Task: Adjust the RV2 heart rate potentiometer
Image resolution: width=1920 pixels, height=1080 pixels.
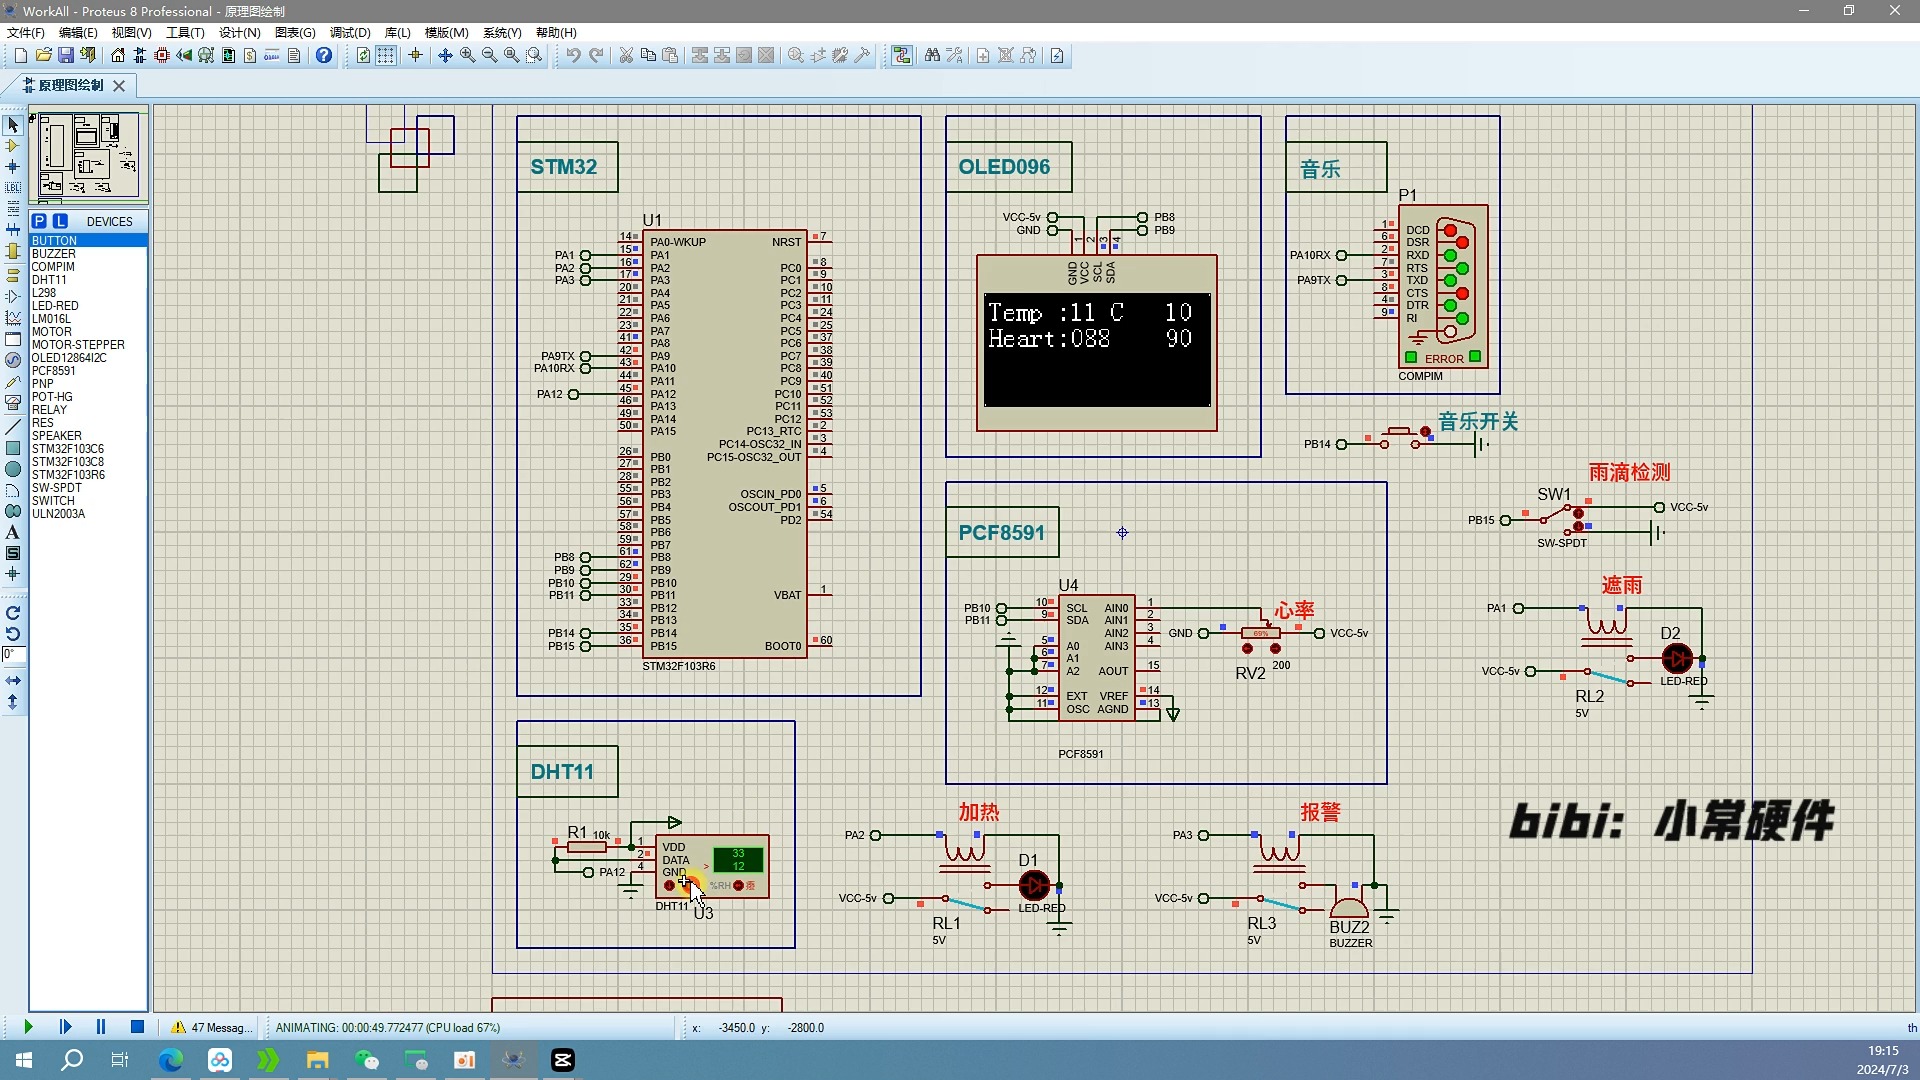Action: tap(1261, 633)
